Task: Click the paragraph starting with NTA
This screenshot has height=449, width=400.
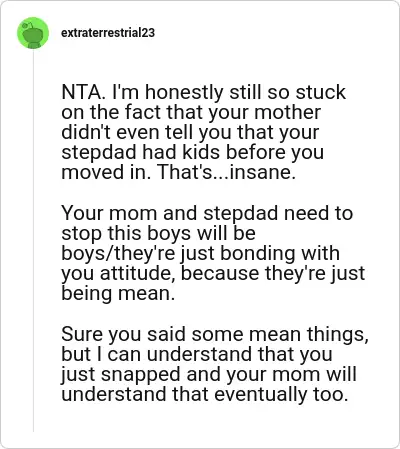Action: [x=203, y=132]
